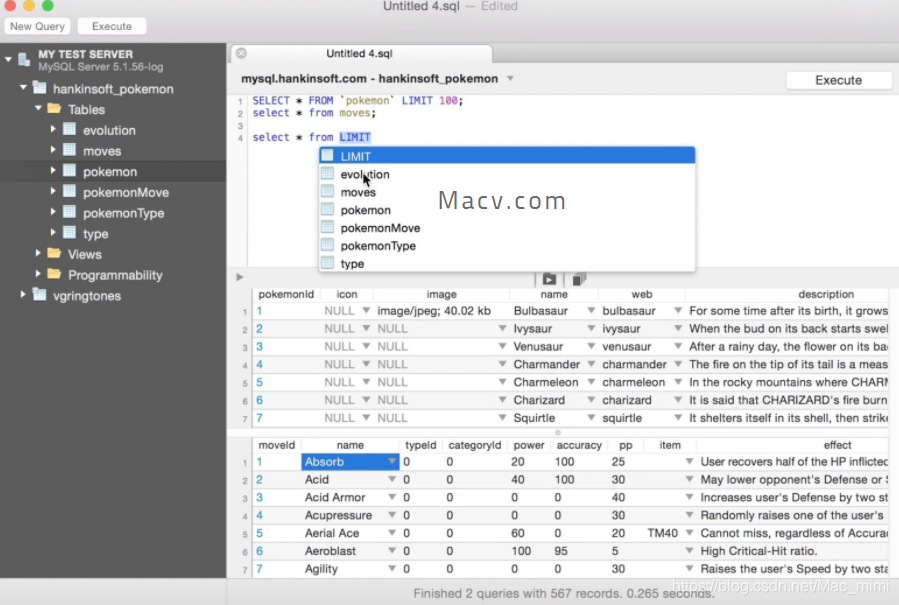Open the dropdown in the Absorb name cell

click(x=392, y=461)
